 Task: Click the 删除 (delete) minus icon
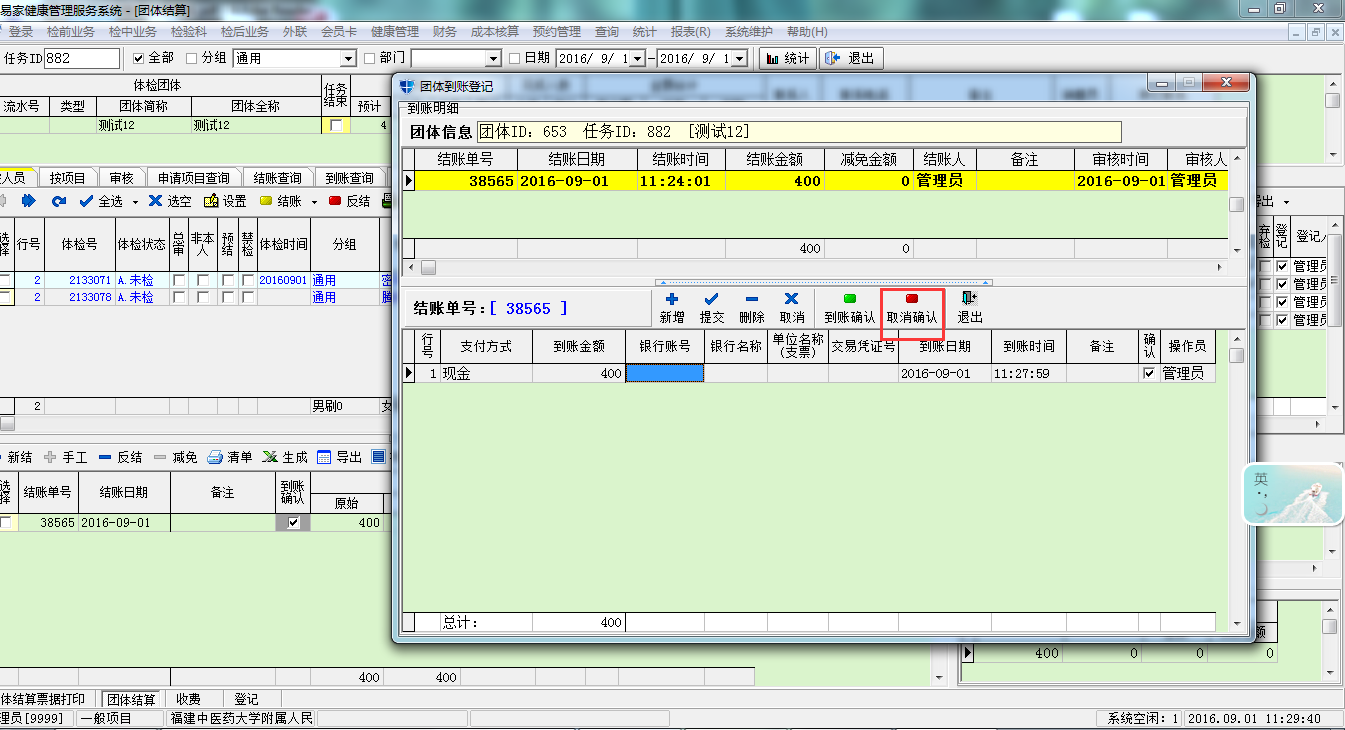tap(752, 299)
